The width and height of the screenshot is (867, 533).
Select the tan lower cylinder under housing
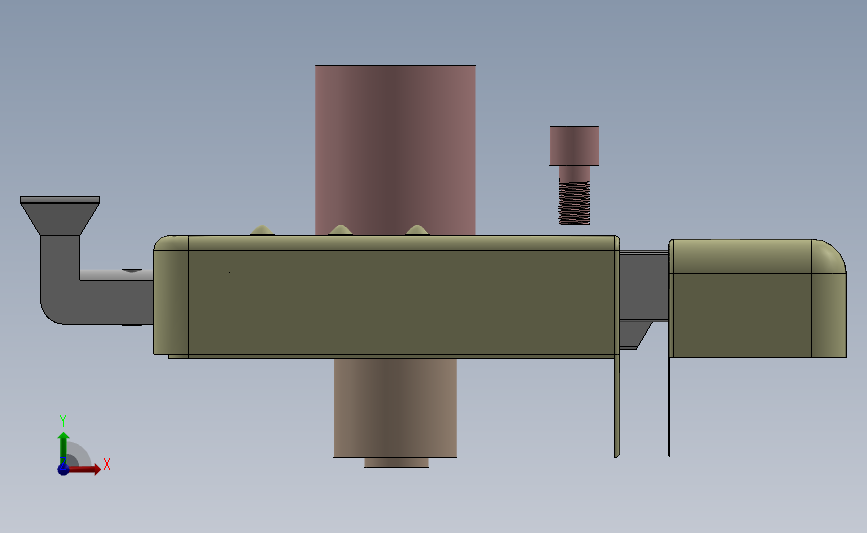pyautogui.click(x=395, y=408)
